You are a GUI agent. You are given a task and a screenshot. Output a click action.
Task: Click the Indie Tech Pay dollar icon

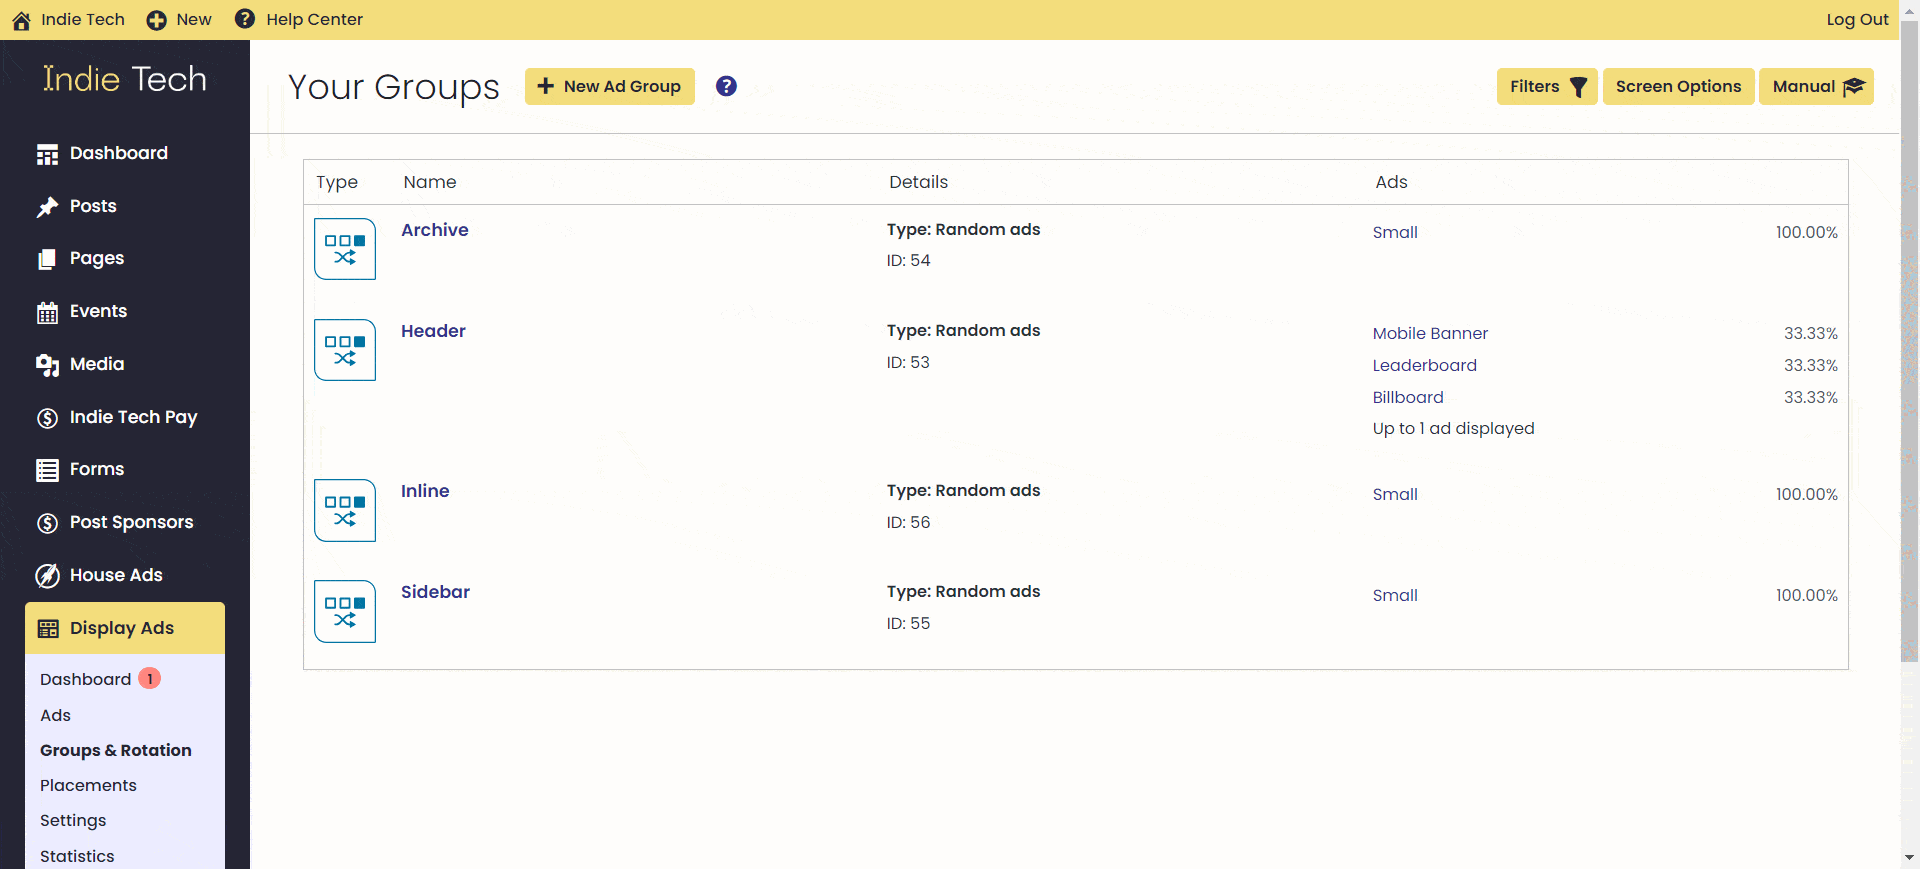tap(47, 418)
